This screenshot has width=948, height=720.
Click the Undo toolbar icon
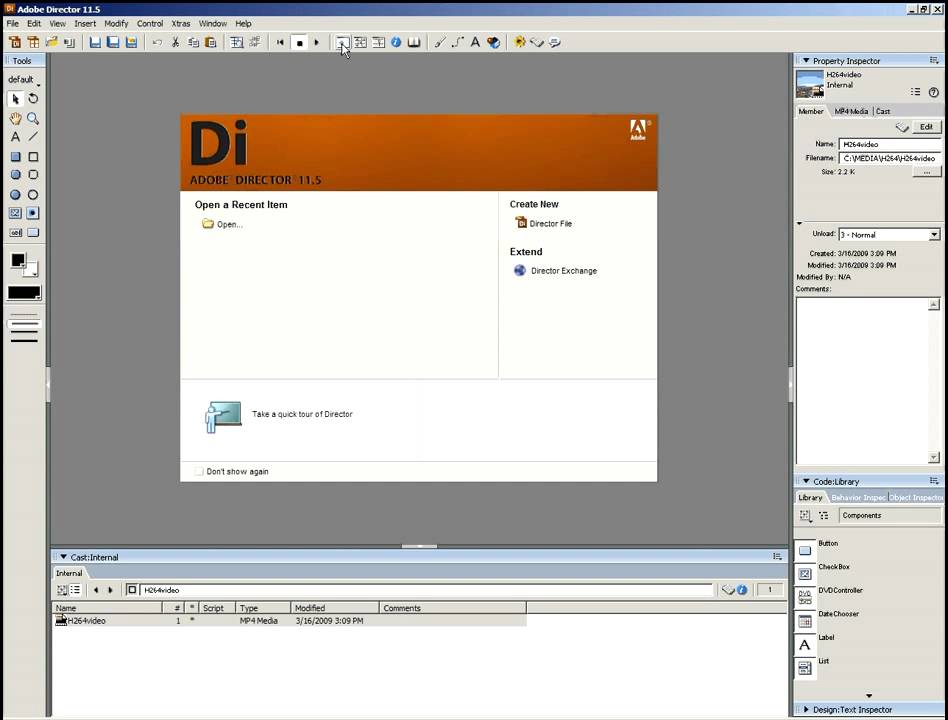click(x=157, y=42)
